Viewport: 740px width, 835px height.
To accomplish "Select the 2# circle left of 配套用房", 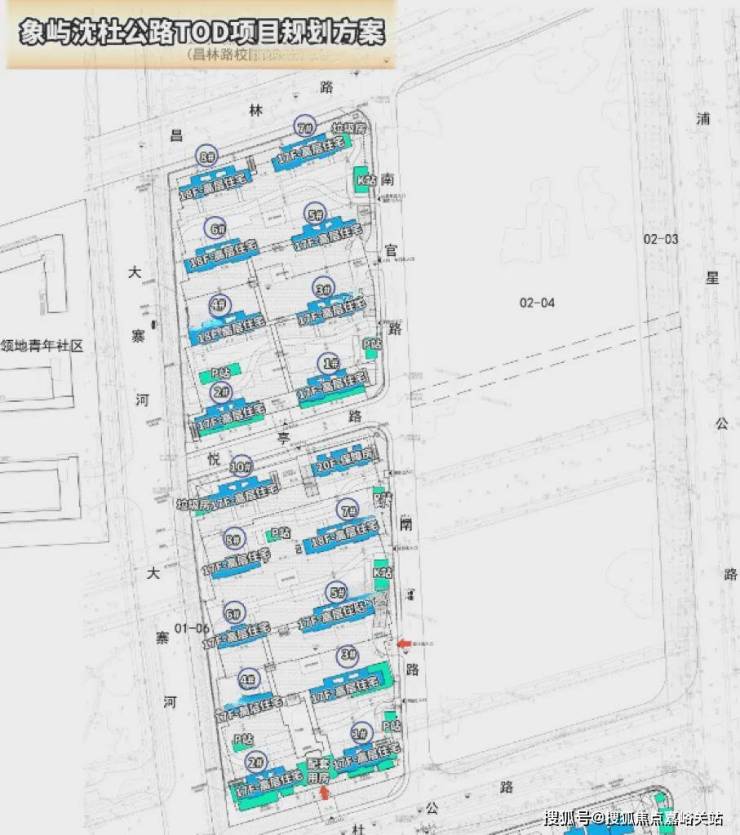I will click(256, 762).
